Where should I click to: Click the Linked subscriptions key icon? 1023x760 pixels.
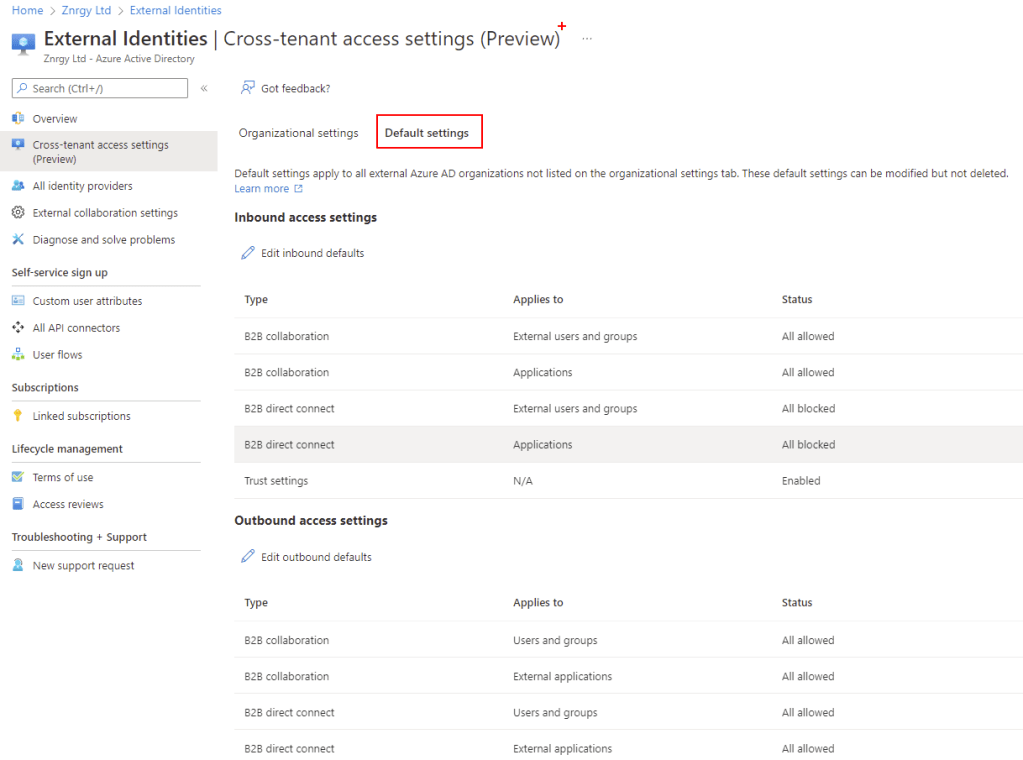tap(18, 416)
